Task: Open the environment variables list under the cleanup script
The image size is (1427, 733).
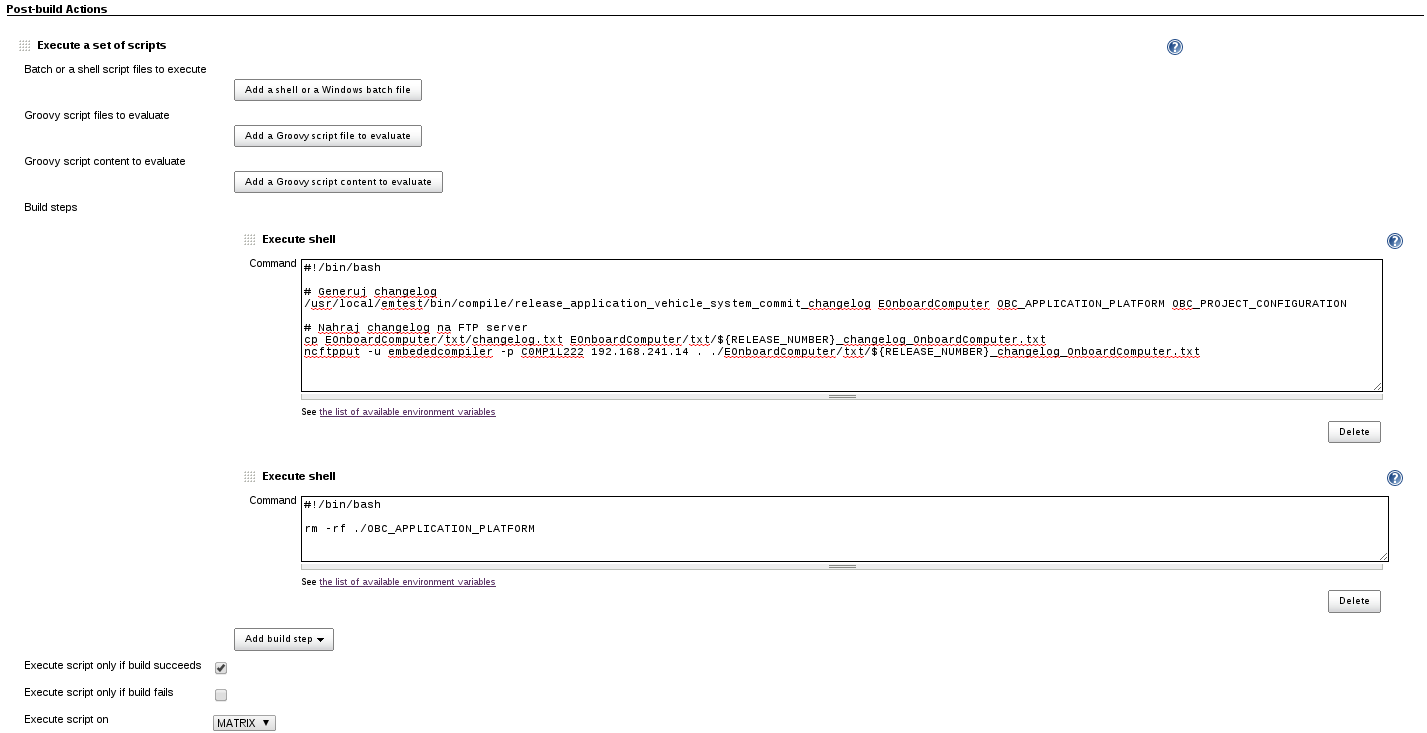Action: (406, 581)
